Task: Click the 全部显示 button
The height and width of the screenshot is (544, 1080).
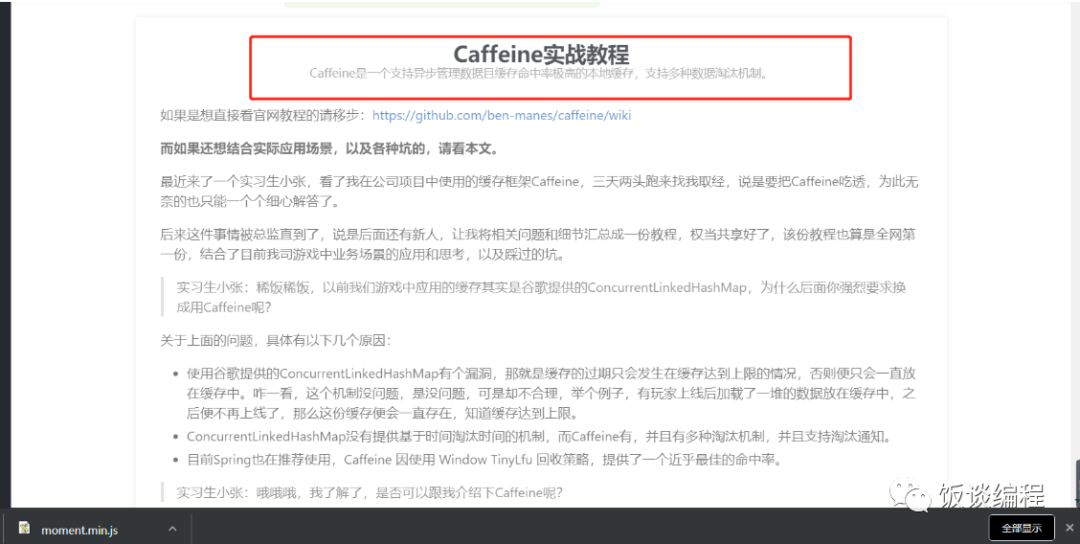Action: (1021, 528)
